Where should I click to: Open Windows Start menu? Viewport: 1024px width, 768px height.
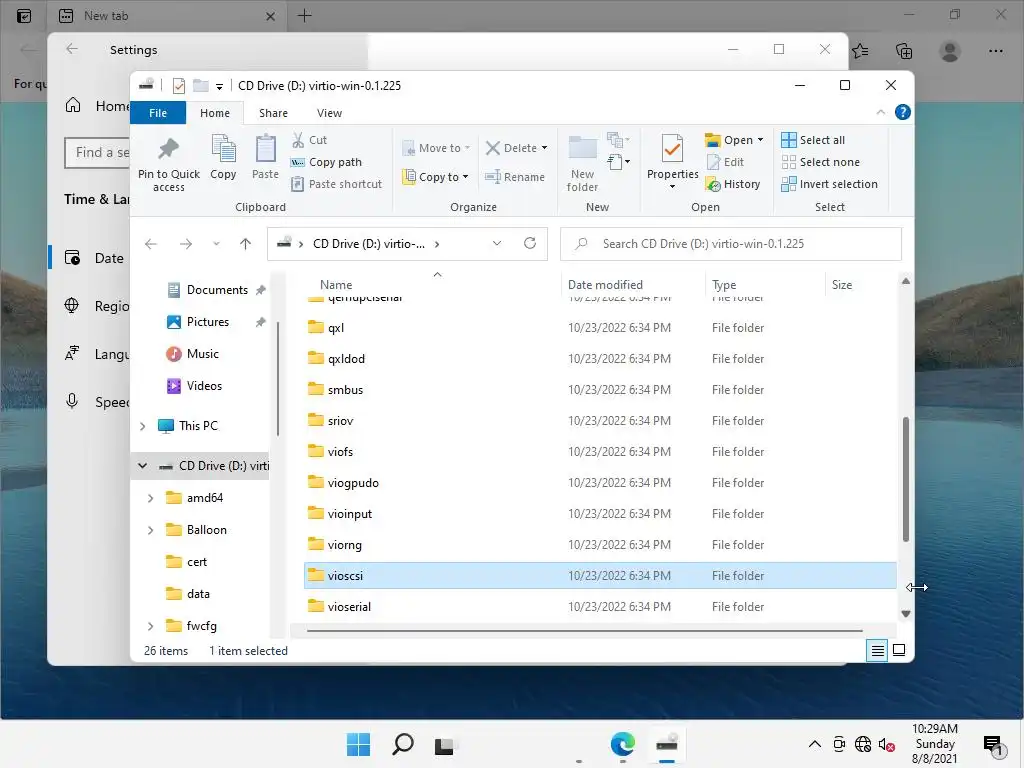[x=358, y=744]
